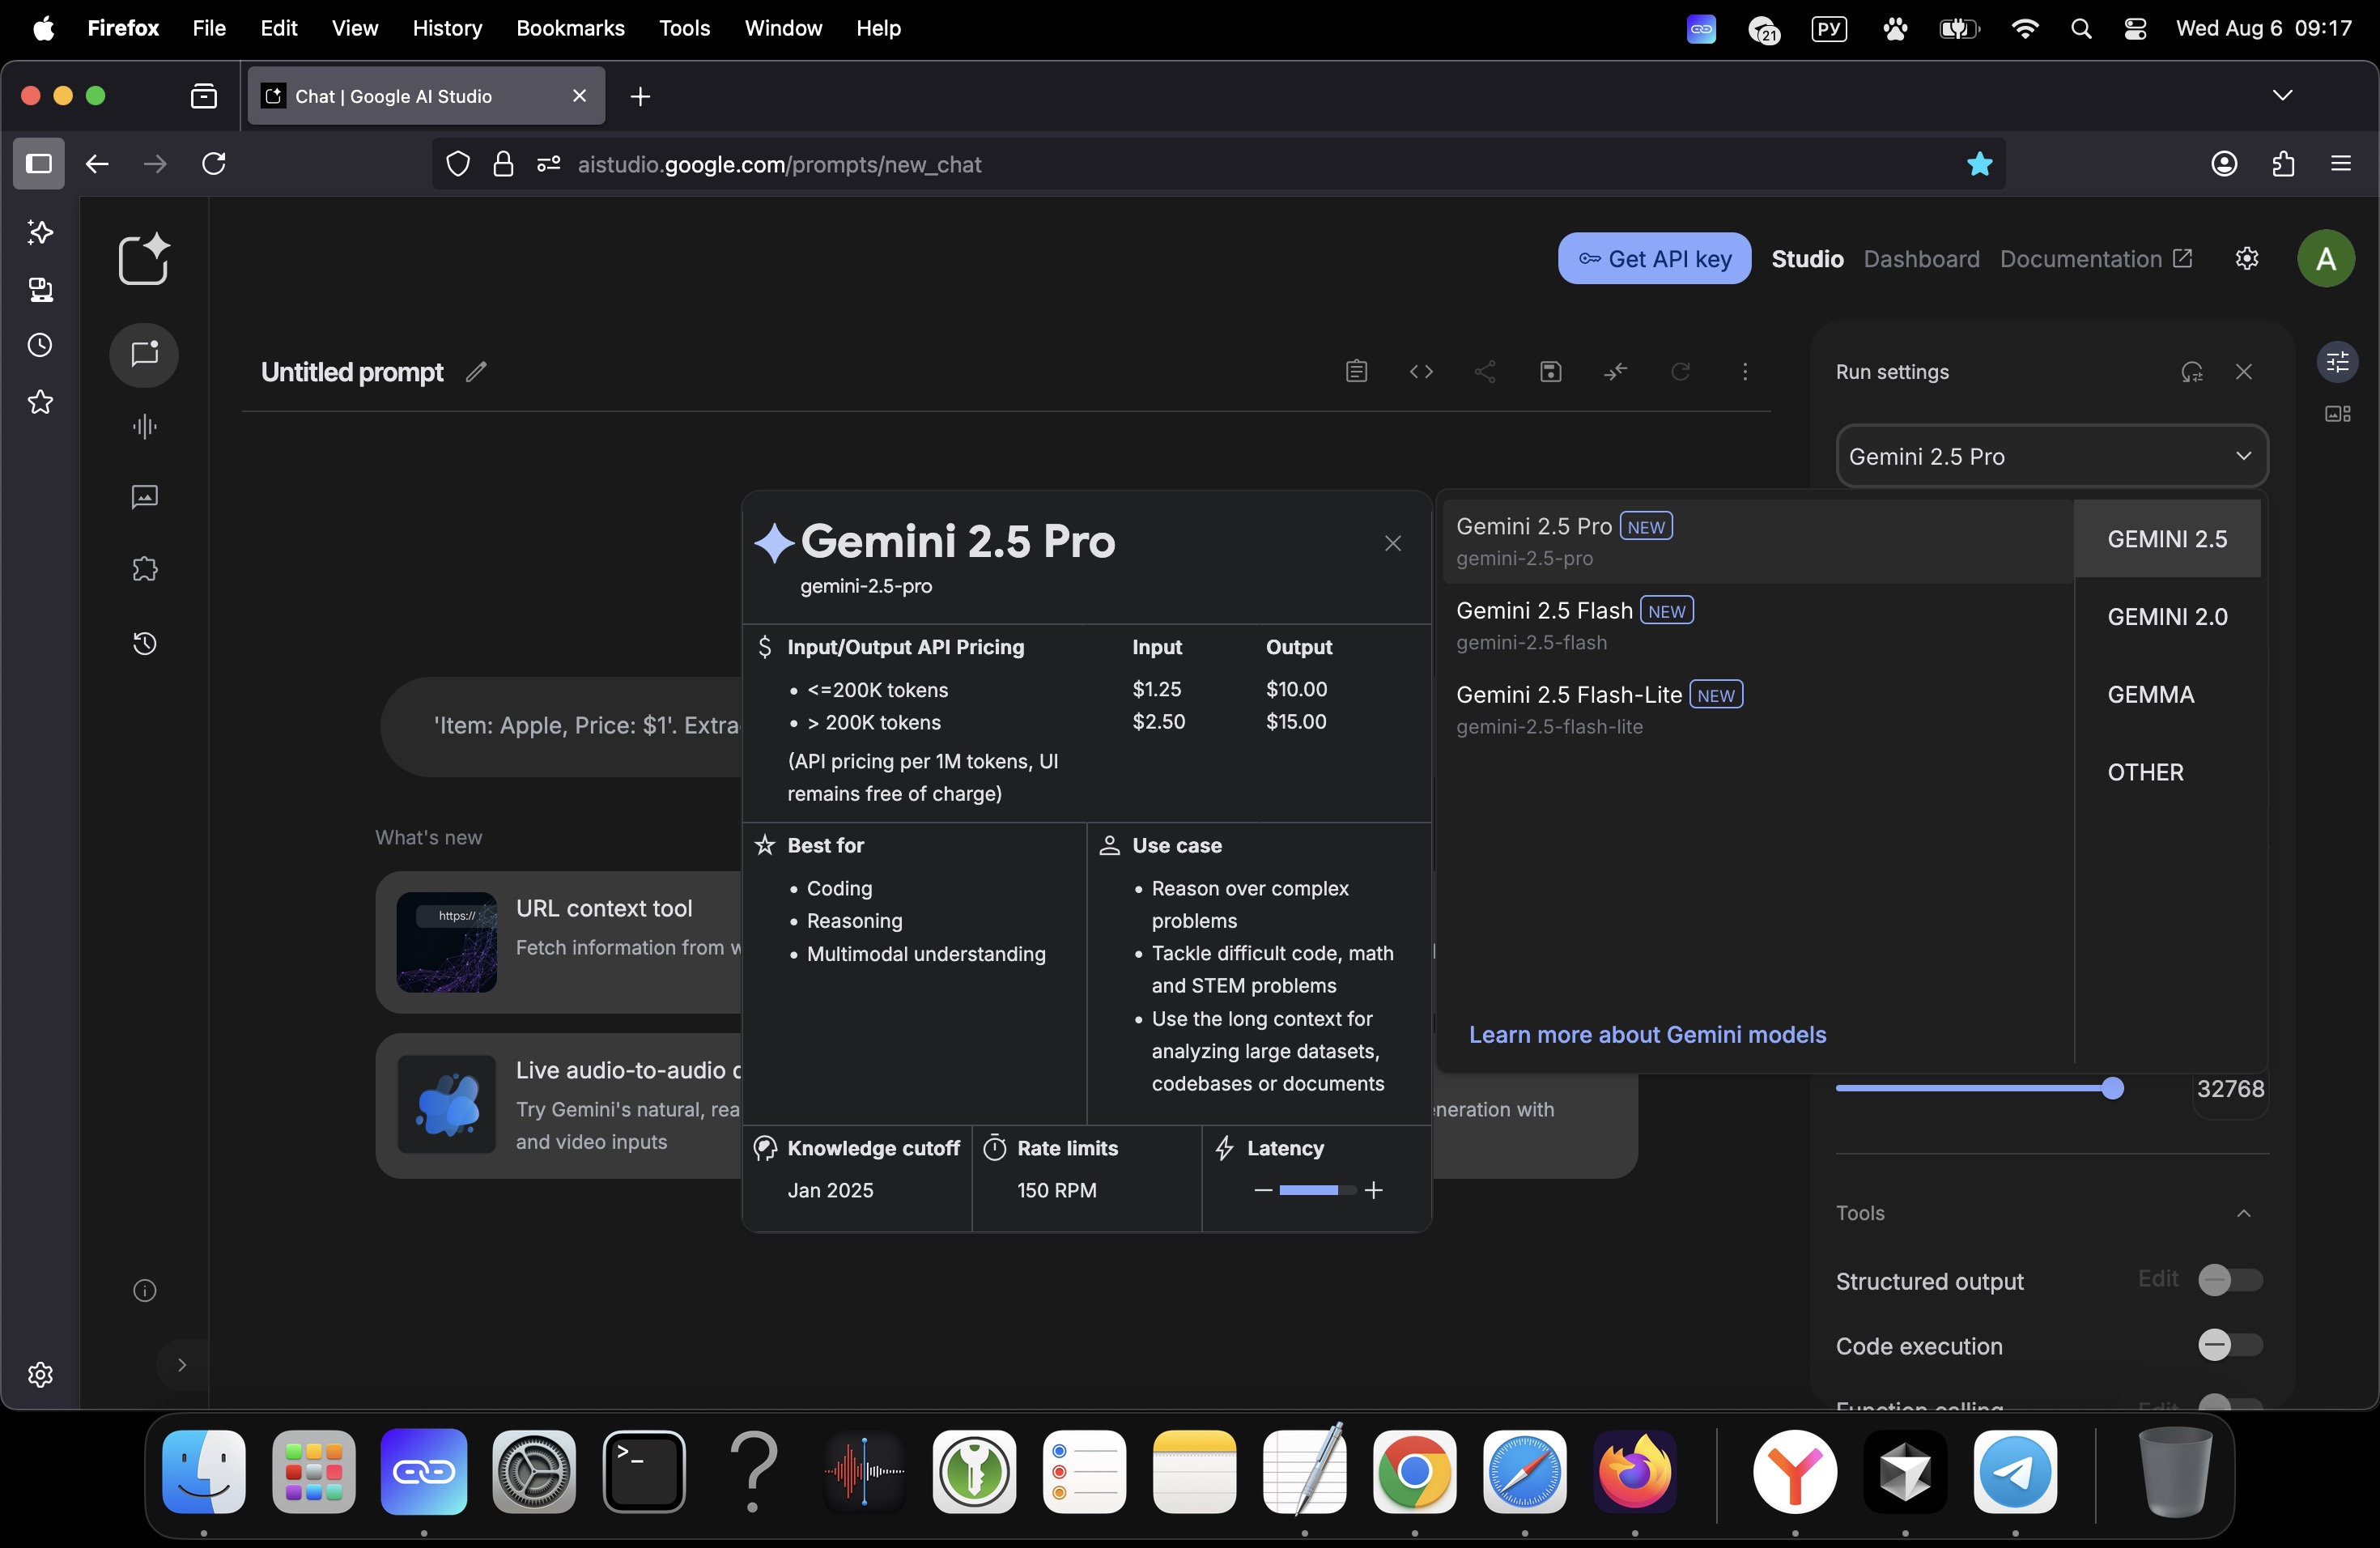Screen dimensions: 2380x1548
Task: Click the save prompt floppy icon
Action: (1550, 372)
